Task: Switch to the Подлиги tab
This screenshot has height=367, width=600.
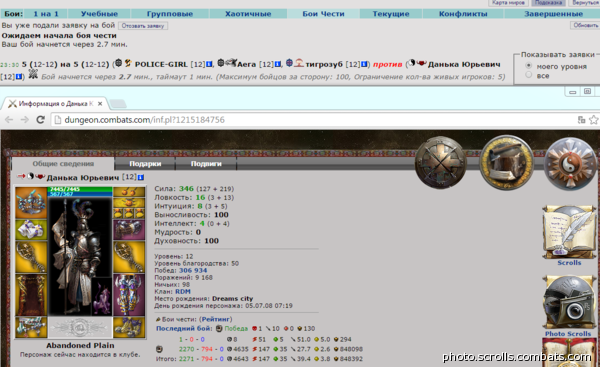Action: pyautogui.click(x=206, y=164)
